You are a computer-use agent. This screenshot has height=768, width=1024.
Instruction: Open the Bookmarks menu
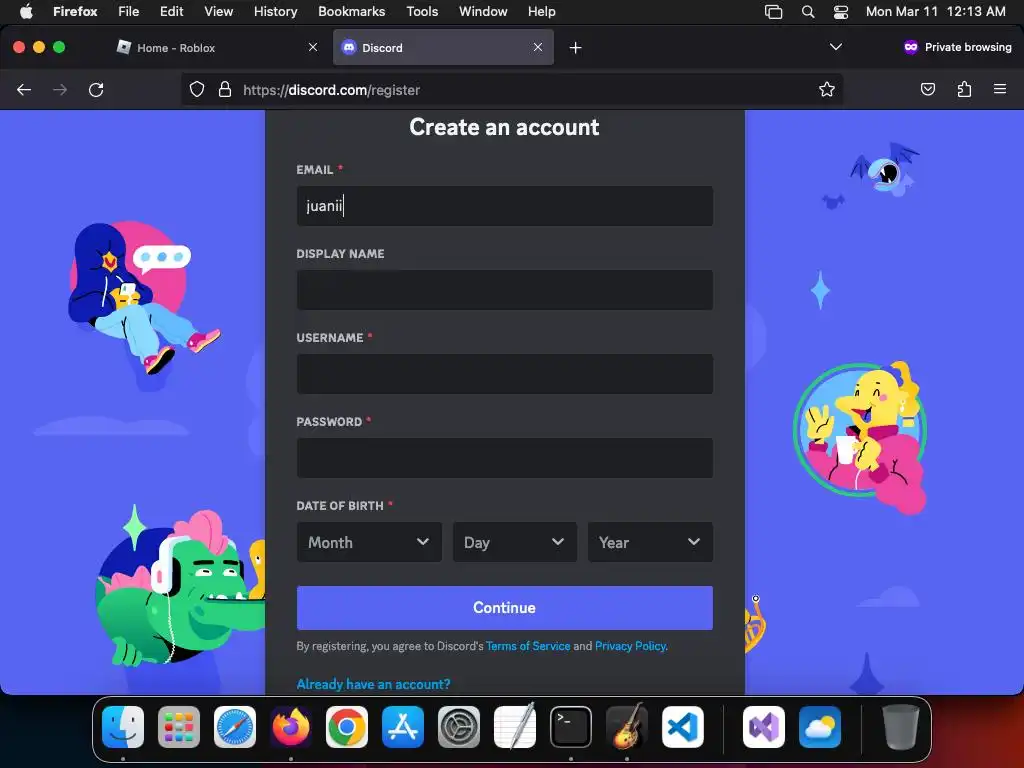pos(351,11)
